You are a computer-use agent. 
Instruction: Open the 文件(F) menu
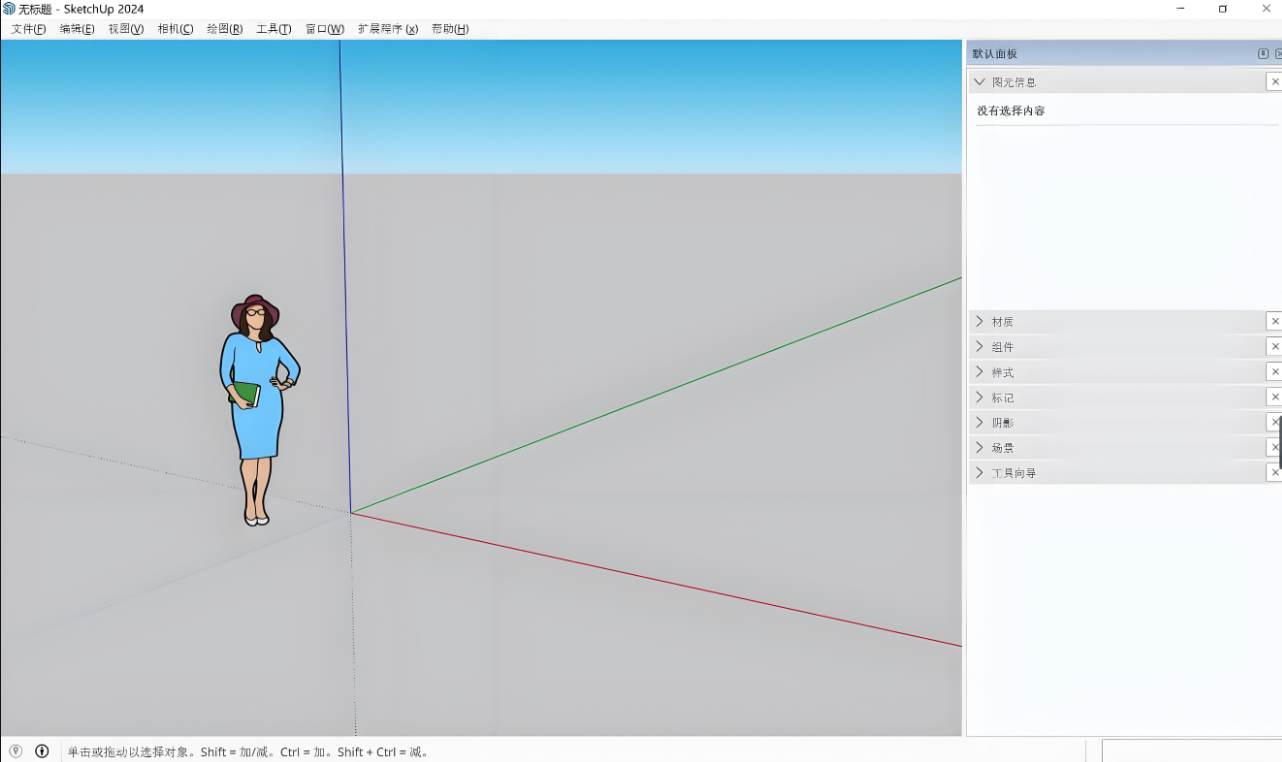coord(28,29)
